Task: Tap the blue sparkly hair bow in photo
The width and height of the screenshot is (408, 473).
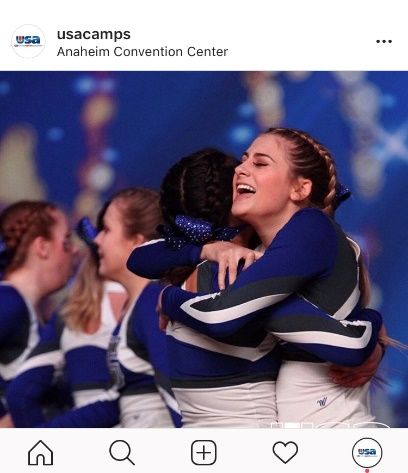Action: coord(195,231)
